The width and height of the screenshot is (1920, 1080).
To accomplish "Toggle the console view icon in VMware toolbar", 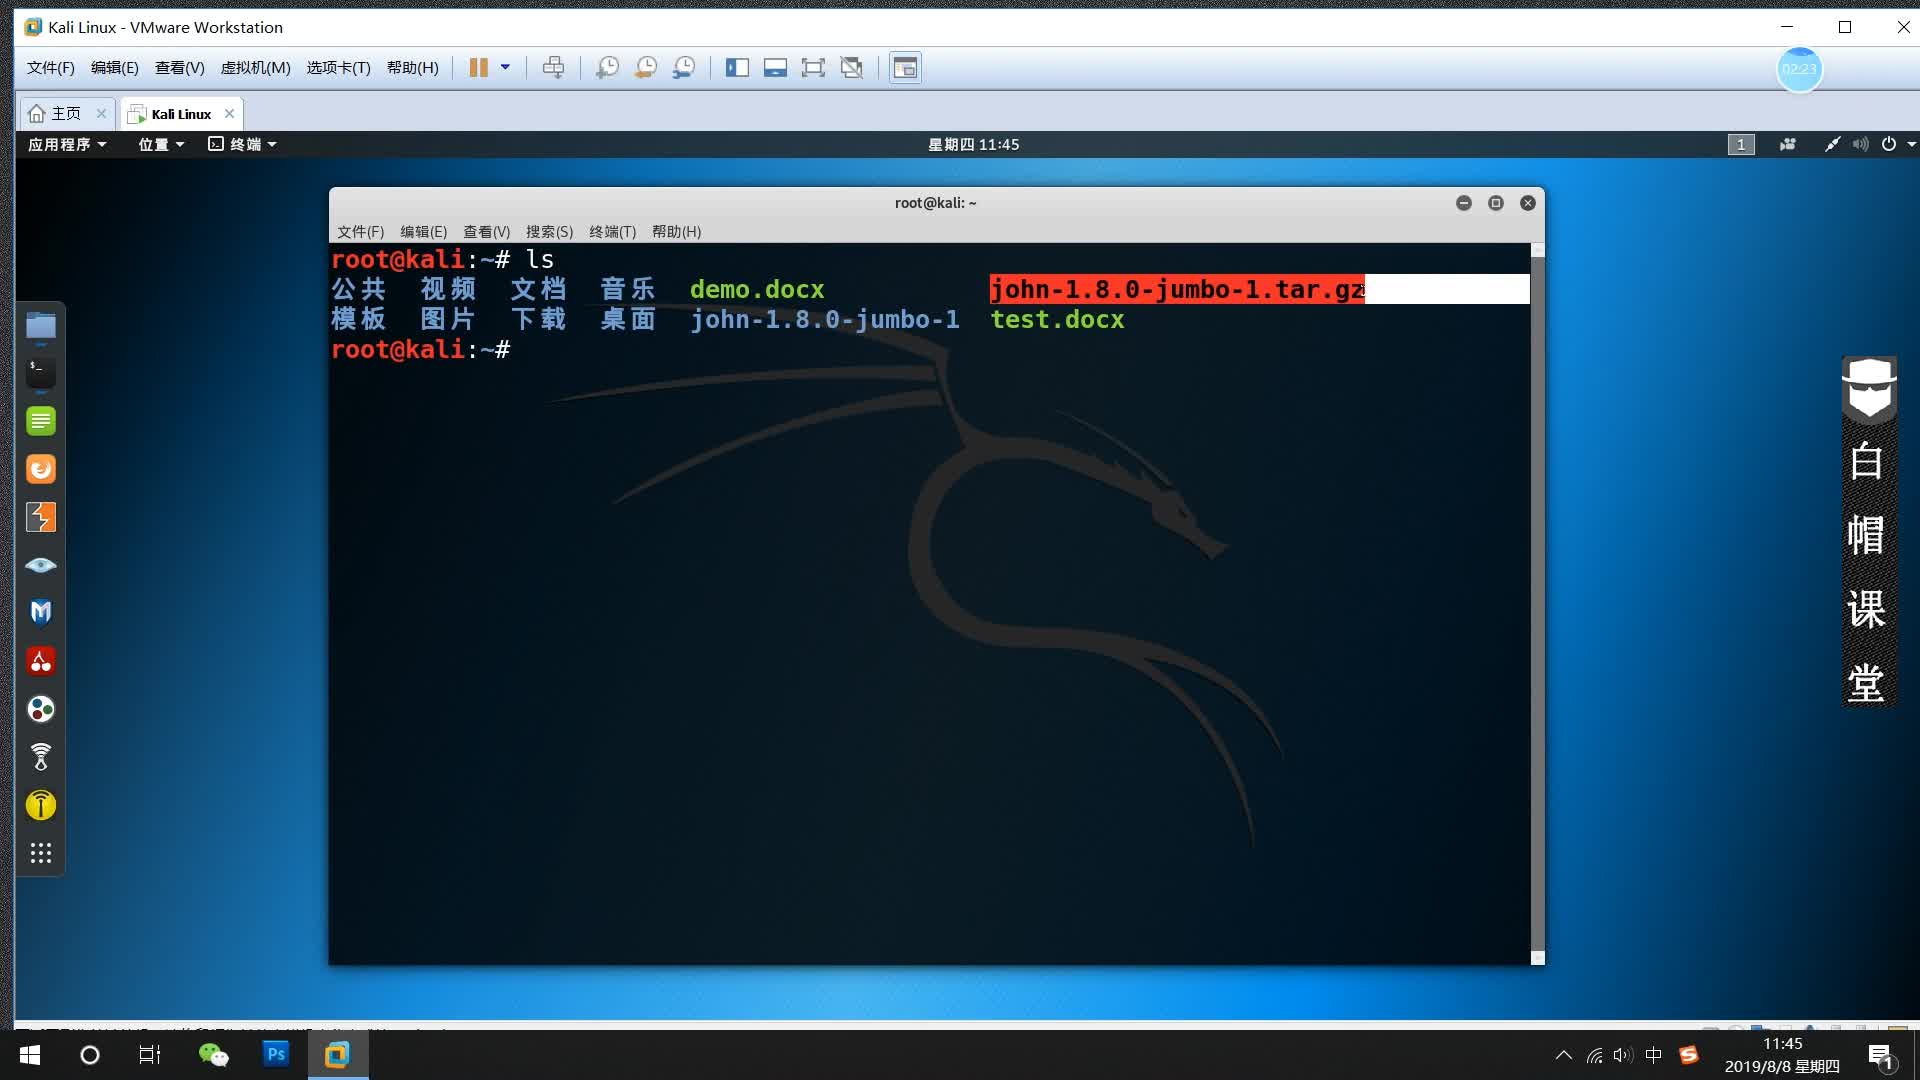I will click(905, 67).
